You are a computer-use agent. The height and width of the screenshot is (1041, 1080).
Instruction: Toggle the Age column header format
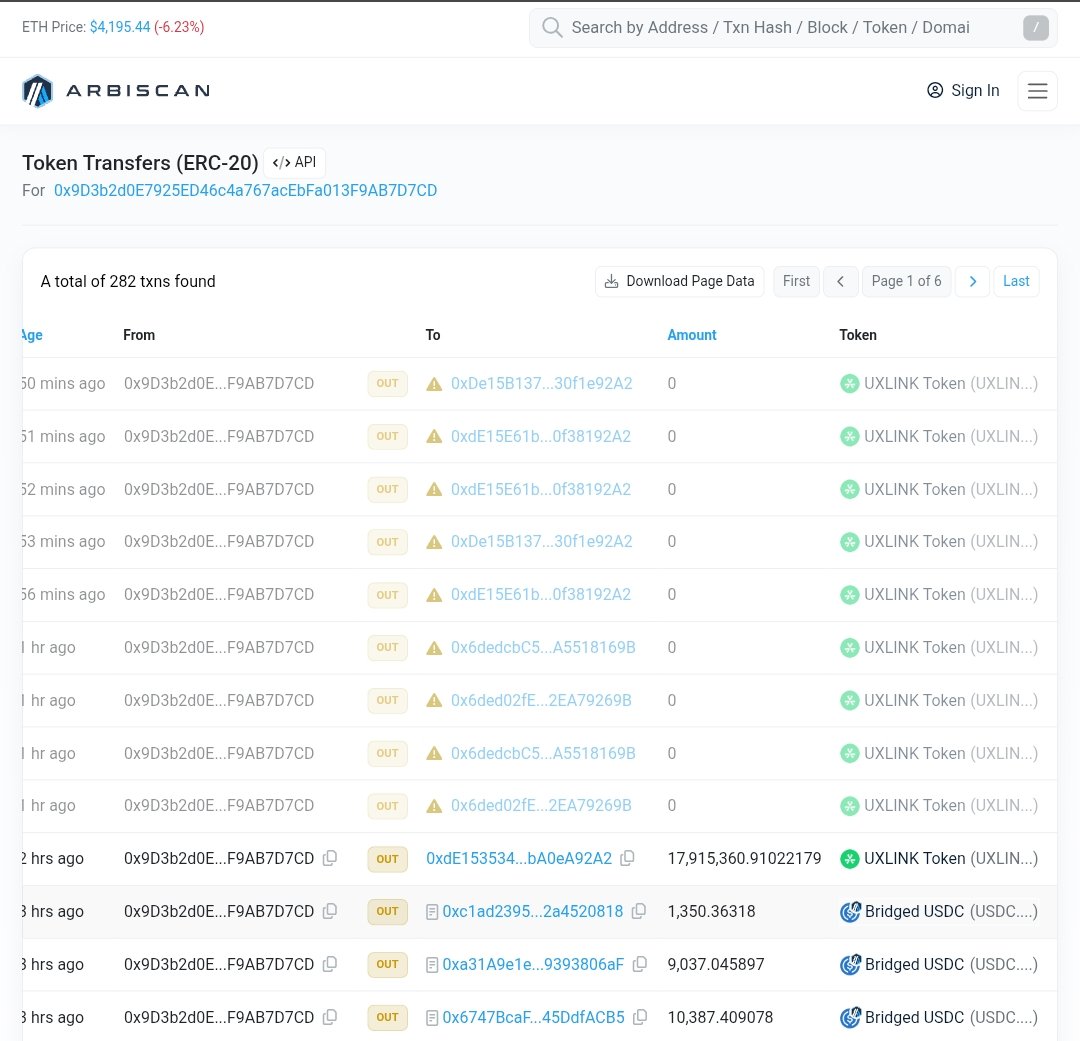32,336
